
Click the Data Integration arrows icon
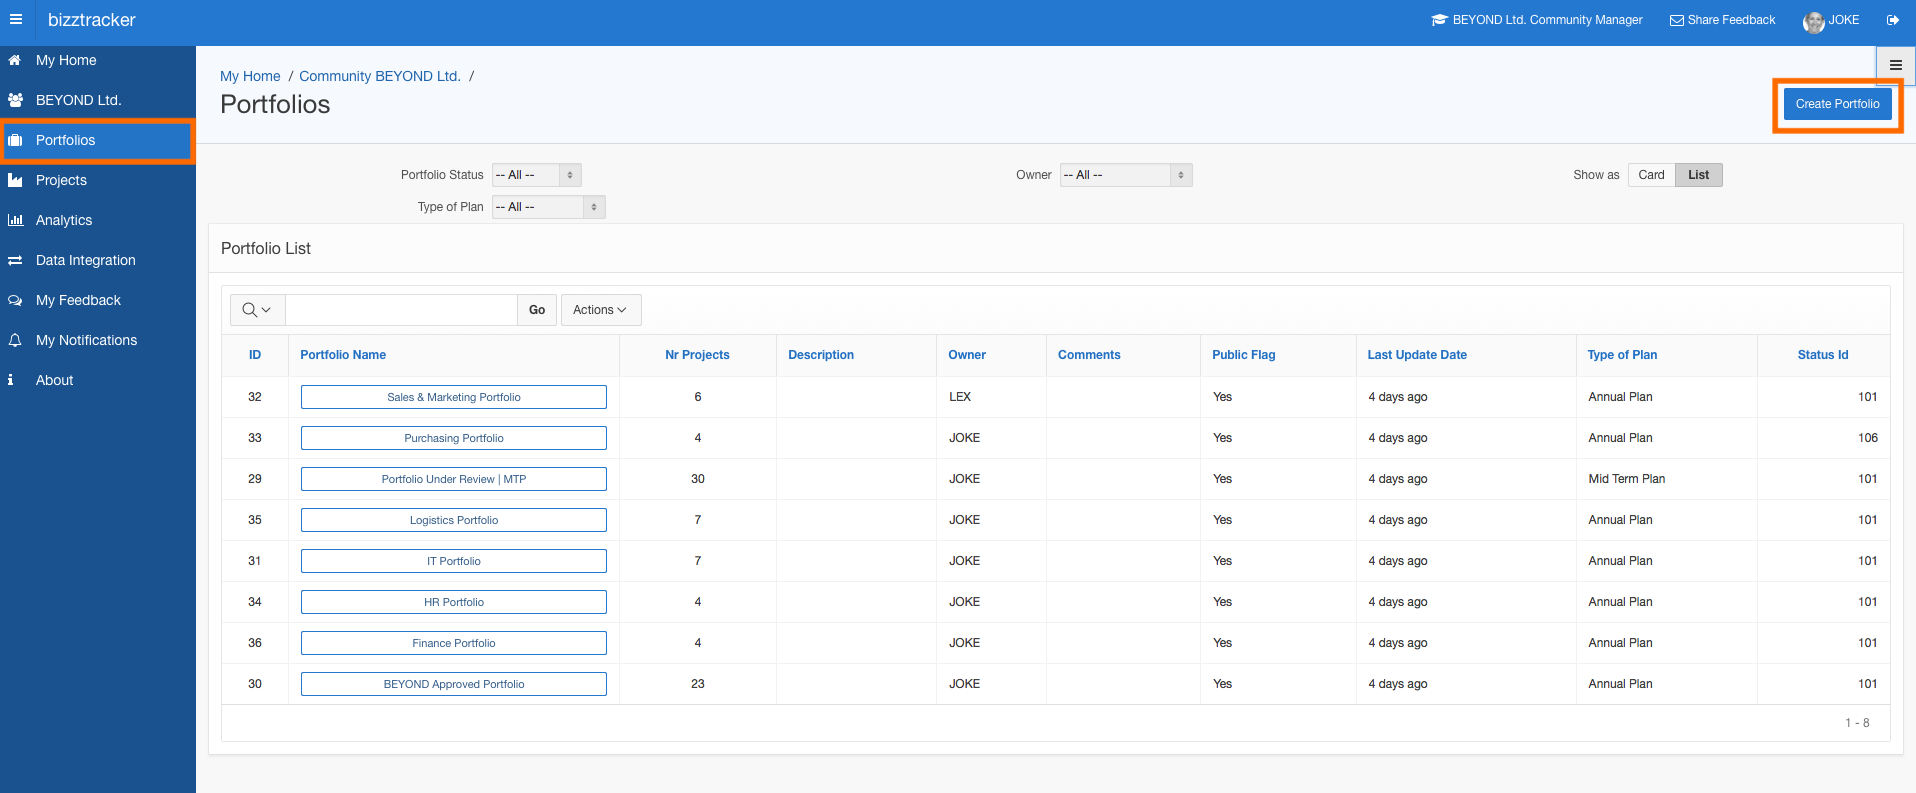(x=15, y=260)
